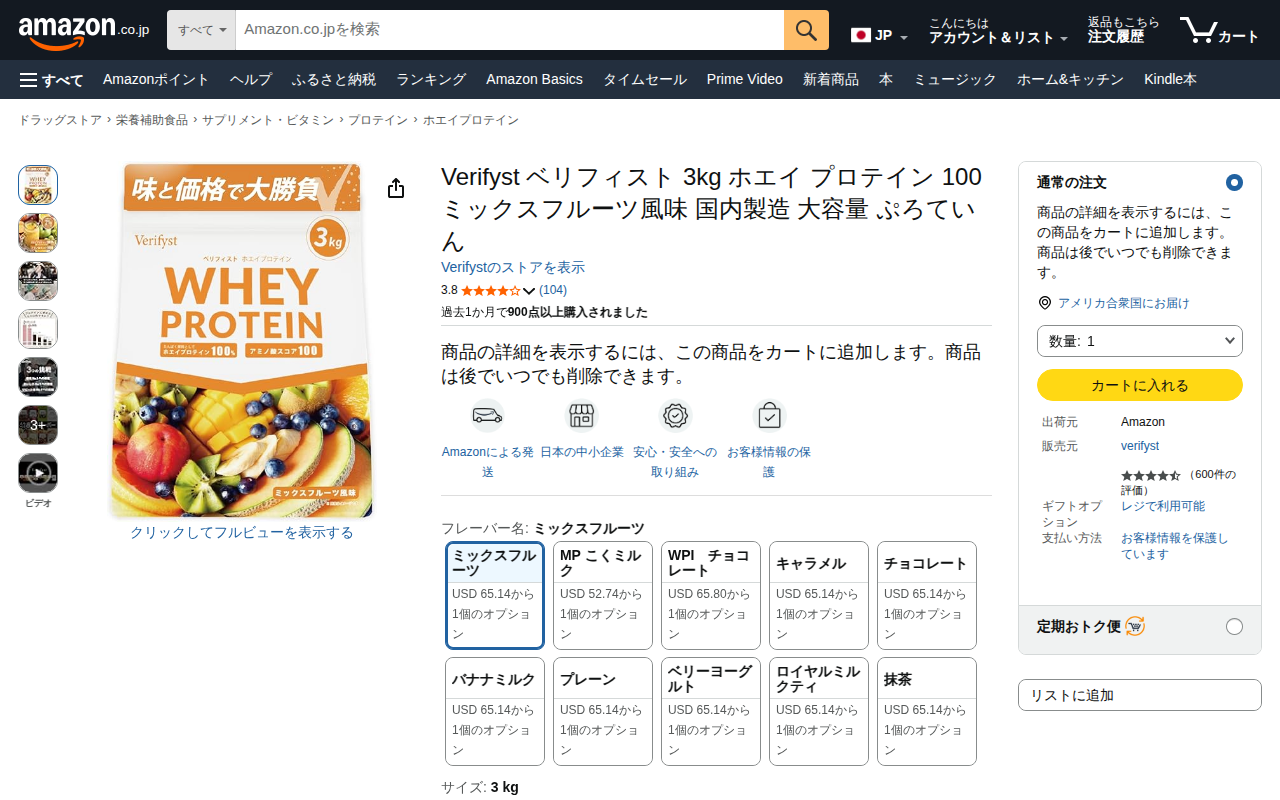Open ふるさと納税 nav item
The height and width of the screenshot is (800, 1280).
point(334,80)
